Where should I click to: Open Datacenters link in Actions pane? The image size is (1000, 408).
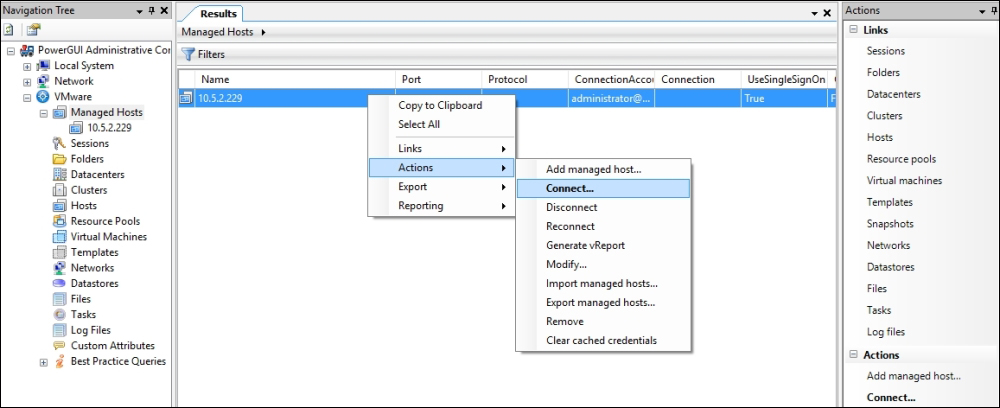pyautogui.click(x=893, y=94)
